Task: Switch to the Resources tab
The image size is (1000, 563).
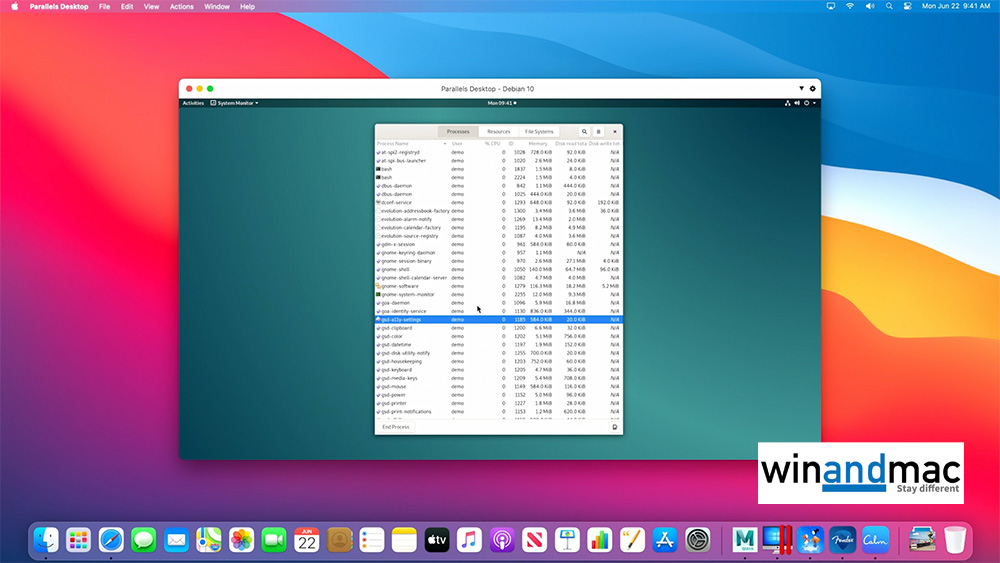Action: (498, 132)
